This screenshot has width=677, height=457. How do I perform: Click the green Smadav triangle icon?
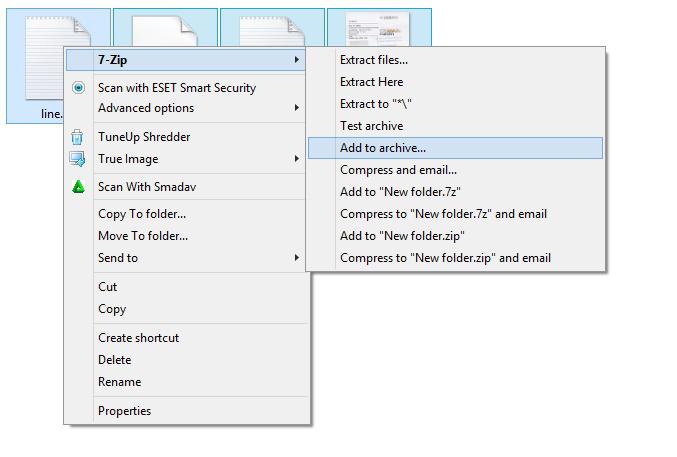tap(79, 186)
